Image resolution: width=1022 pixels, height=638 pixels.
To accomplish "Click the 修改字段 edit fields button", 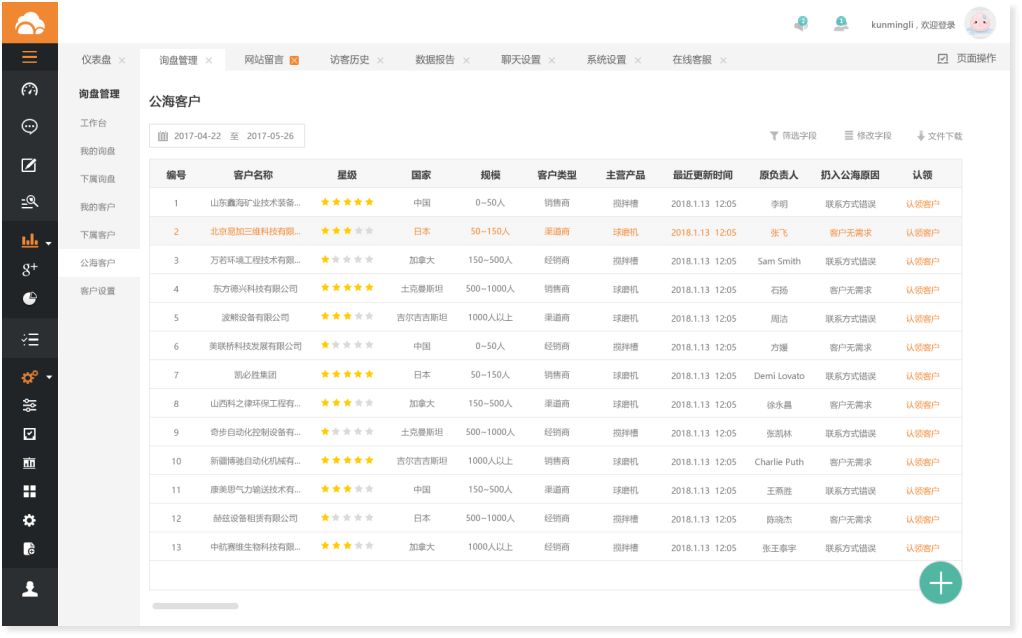I will pos(868,136).
